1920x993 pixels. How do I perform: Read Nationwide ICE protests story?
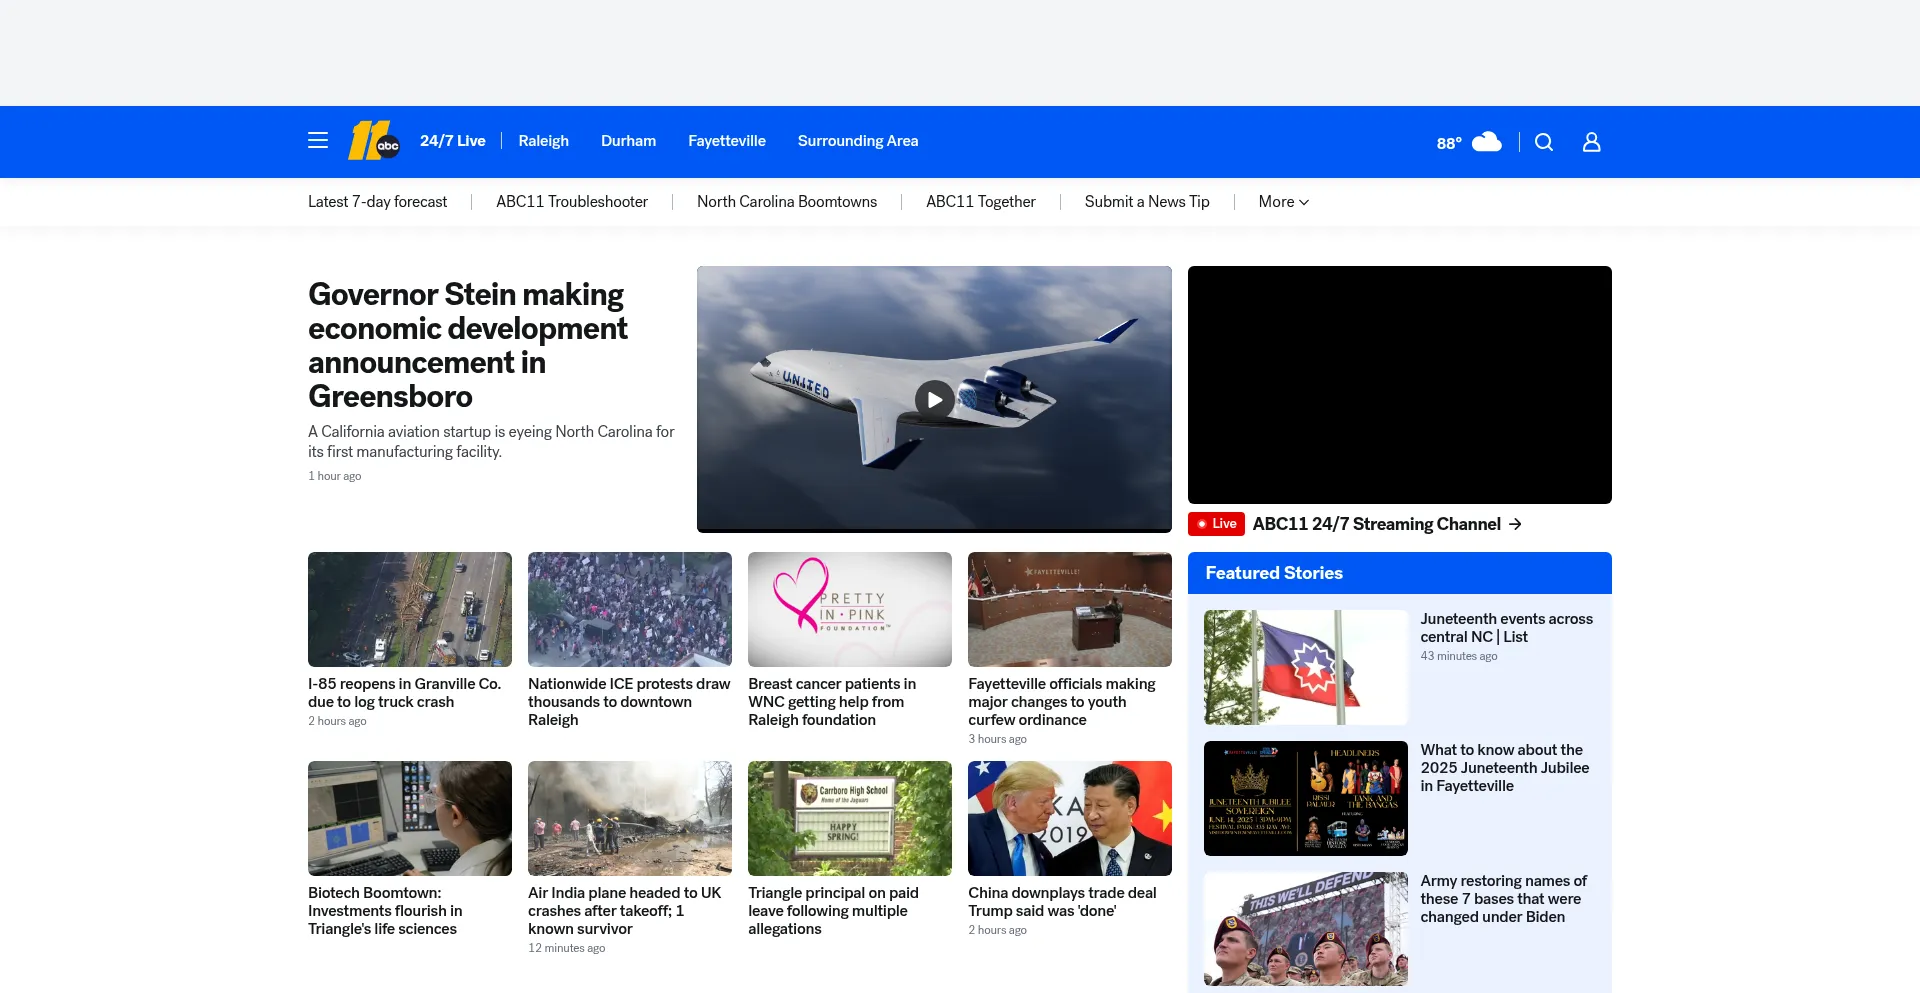coord(629,702)
